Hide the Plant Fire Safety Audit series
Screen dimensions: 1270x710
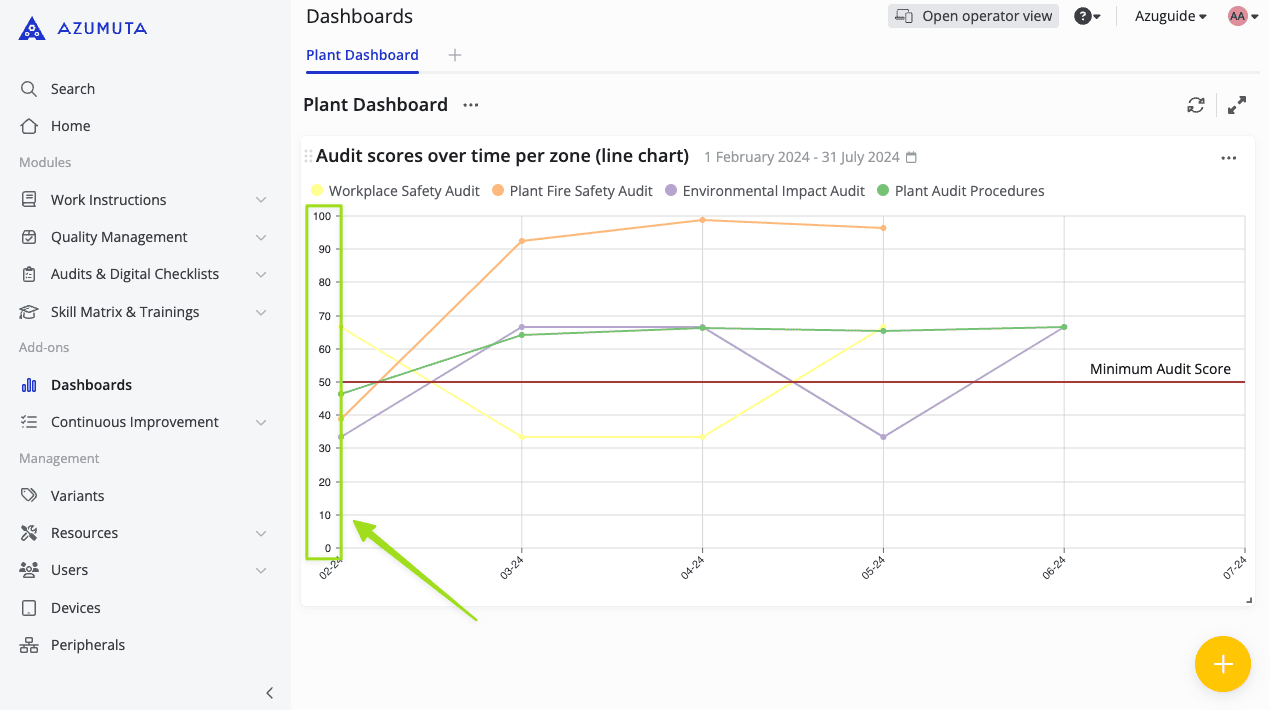pyautogui.click(x=573, y=191)
